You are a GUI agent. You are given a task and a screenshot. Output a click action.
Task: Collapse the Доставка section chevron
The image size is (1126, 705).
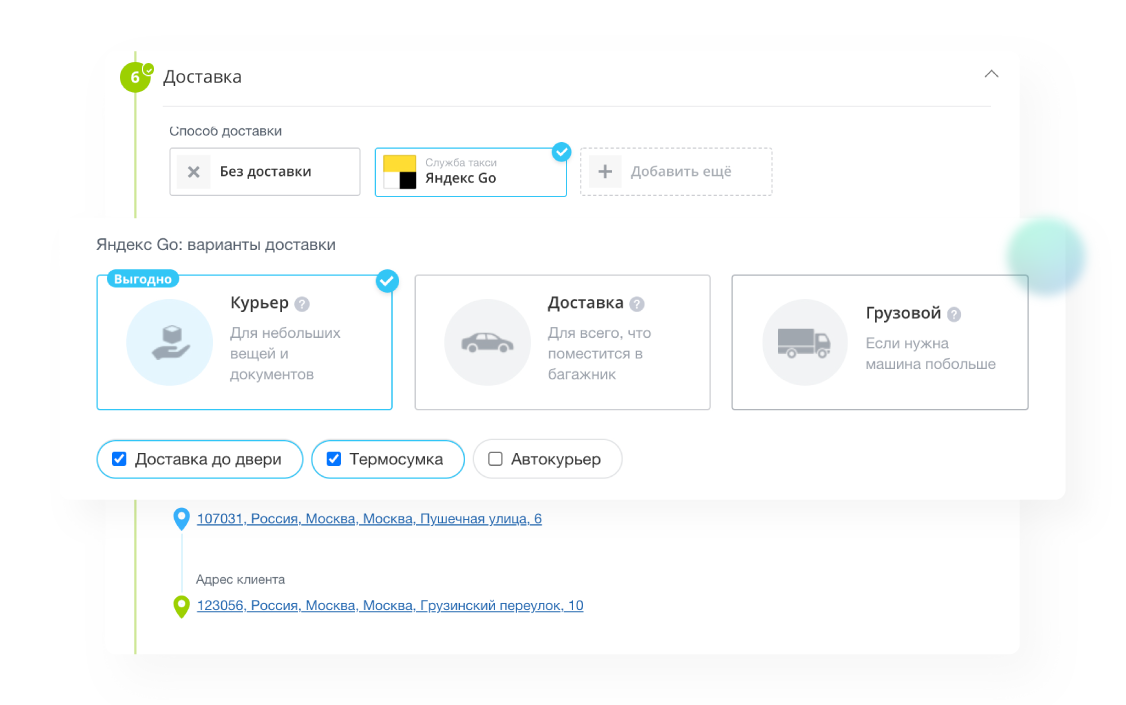pyautogui.click(x=991, y=74)
